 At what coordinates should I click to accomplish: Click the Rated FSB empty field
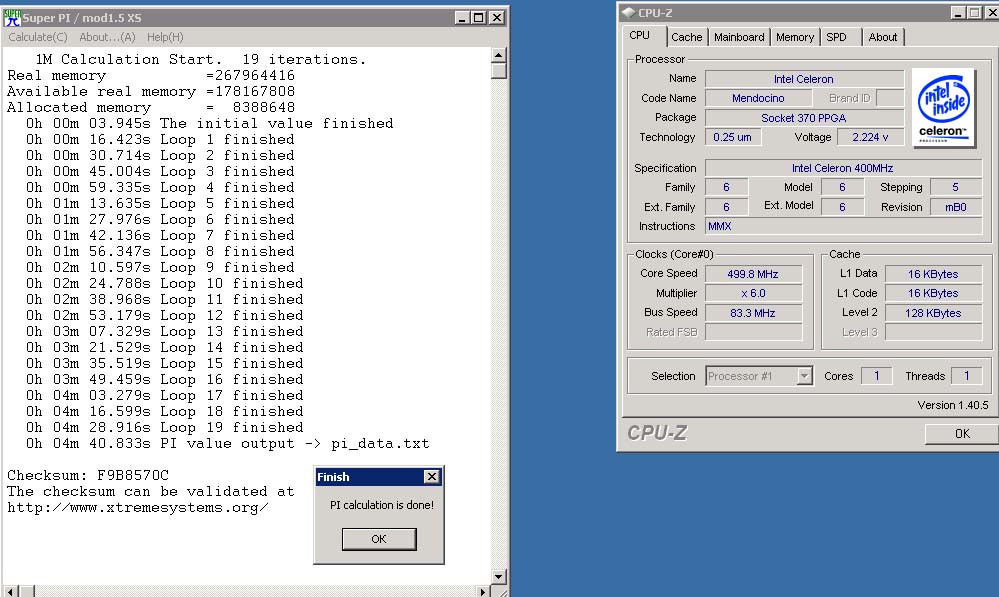pyautogui.click(x=753, y=332)
